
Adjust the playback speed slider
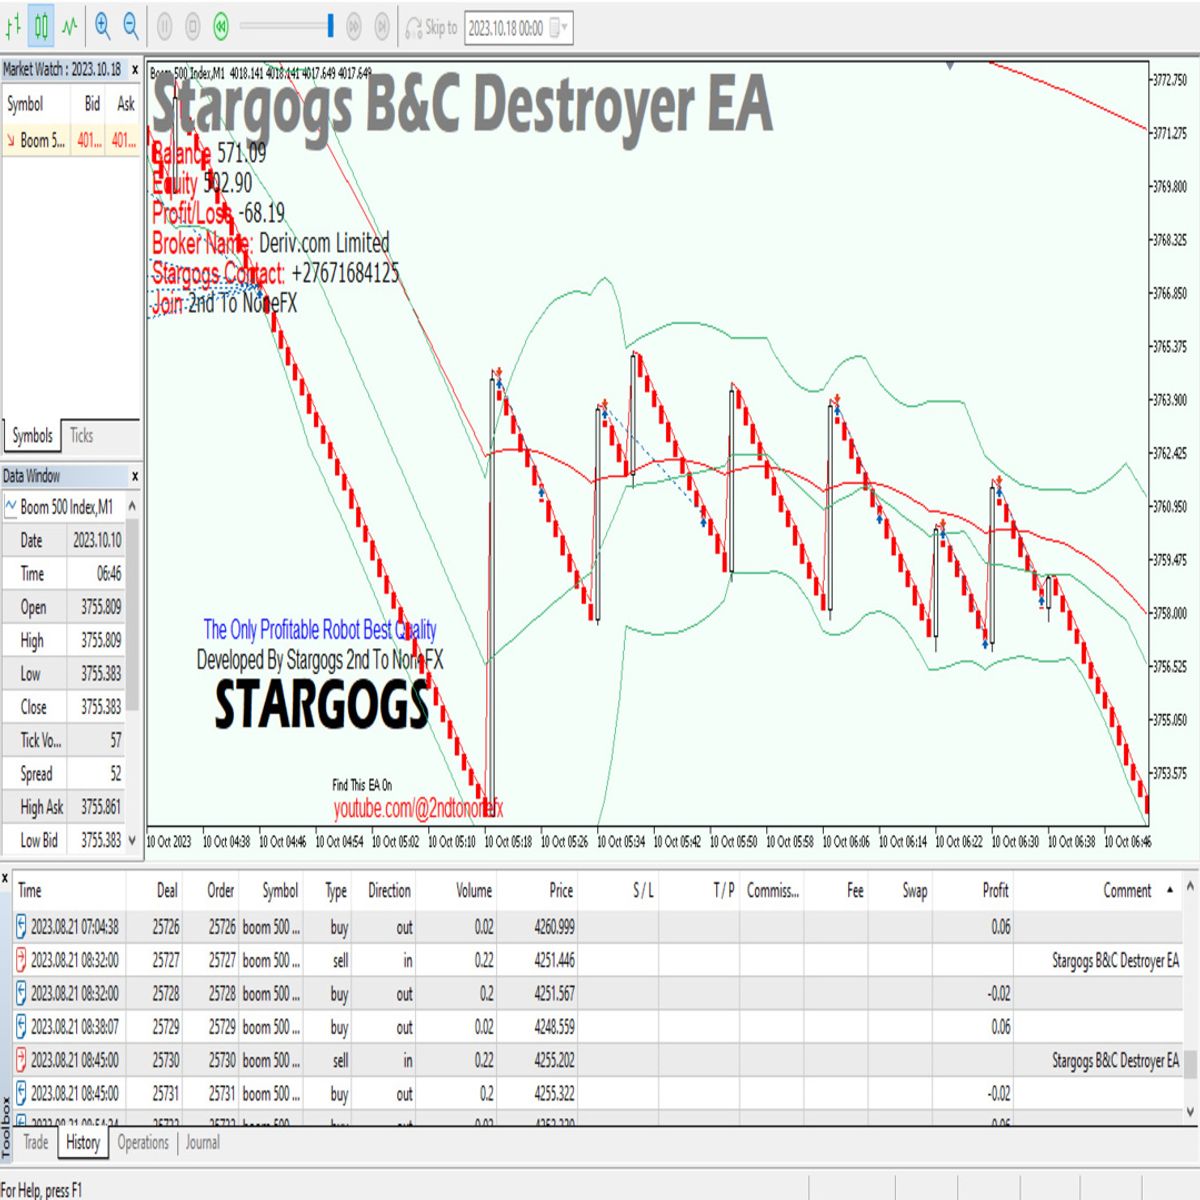[330, 27]
